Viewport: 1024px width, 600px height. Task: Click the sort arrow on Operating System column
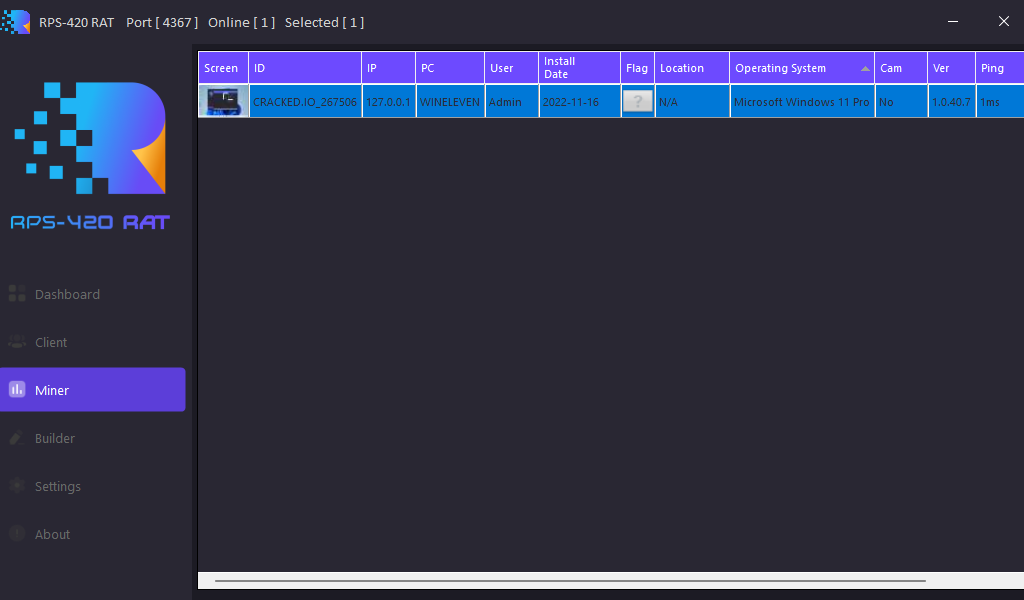pyautogui.click(x=865, y=69)
